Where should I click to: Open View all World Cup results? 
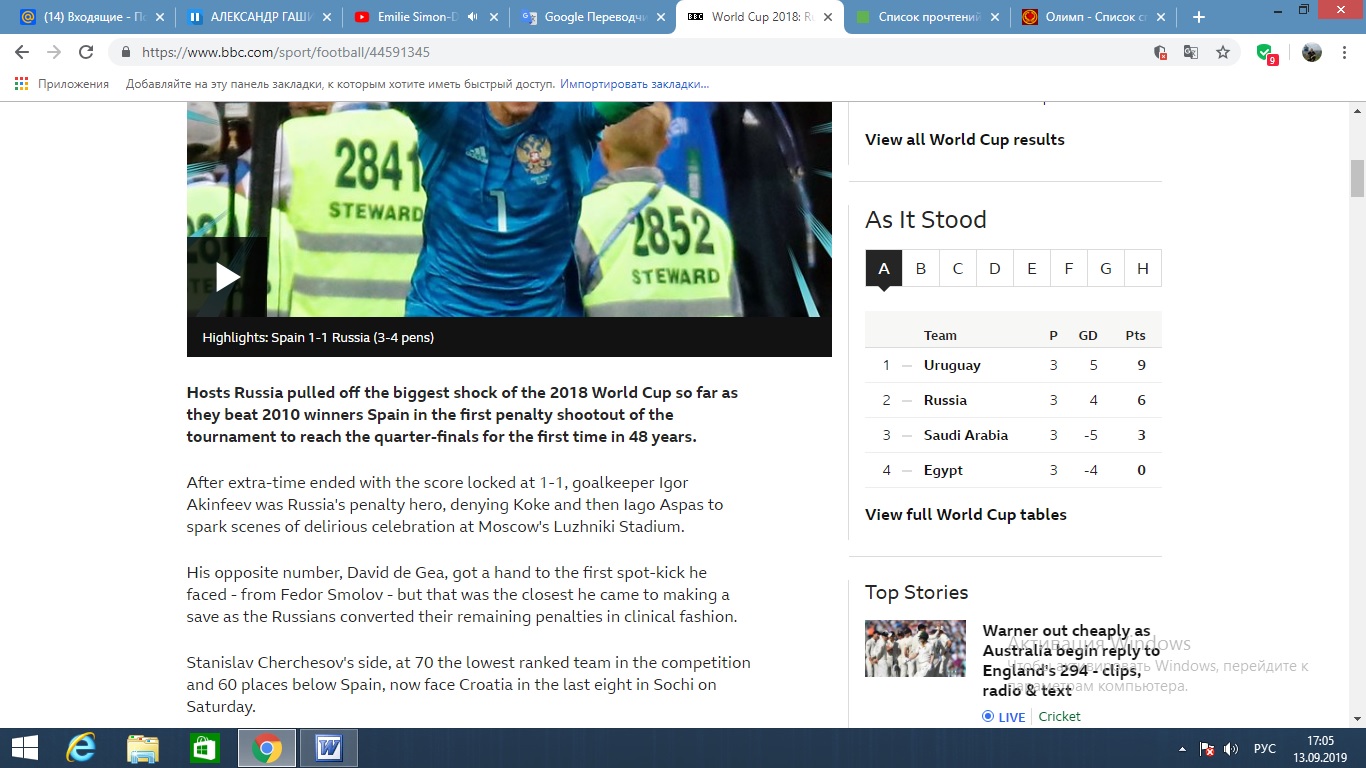(x=965, y=140)
